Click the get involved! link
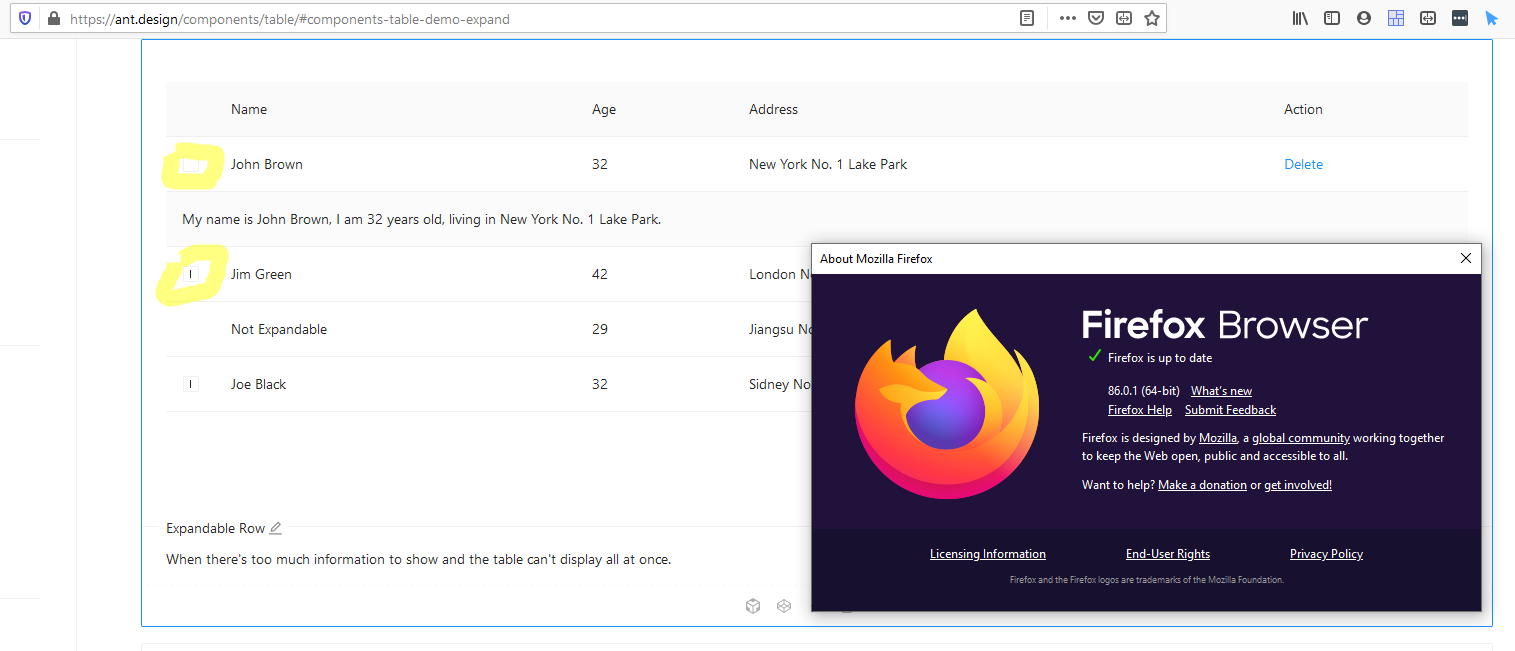Viewport: 1515px width, 651px height. tap(1298, 485)
